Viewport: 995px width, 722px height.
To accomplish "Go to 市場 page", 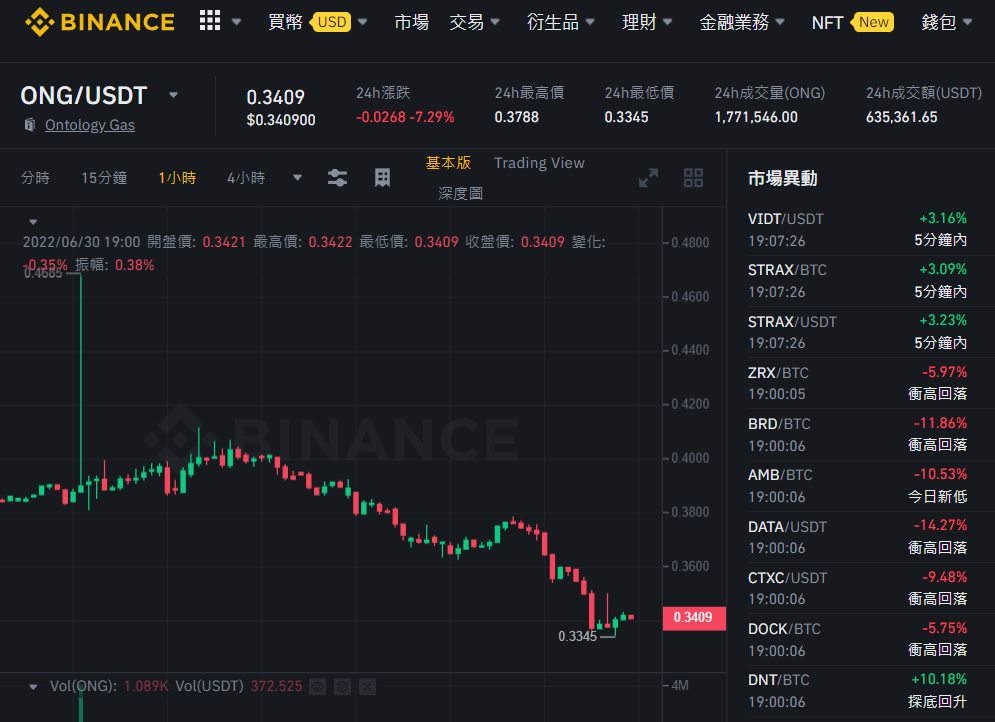I will coord(411,22).
